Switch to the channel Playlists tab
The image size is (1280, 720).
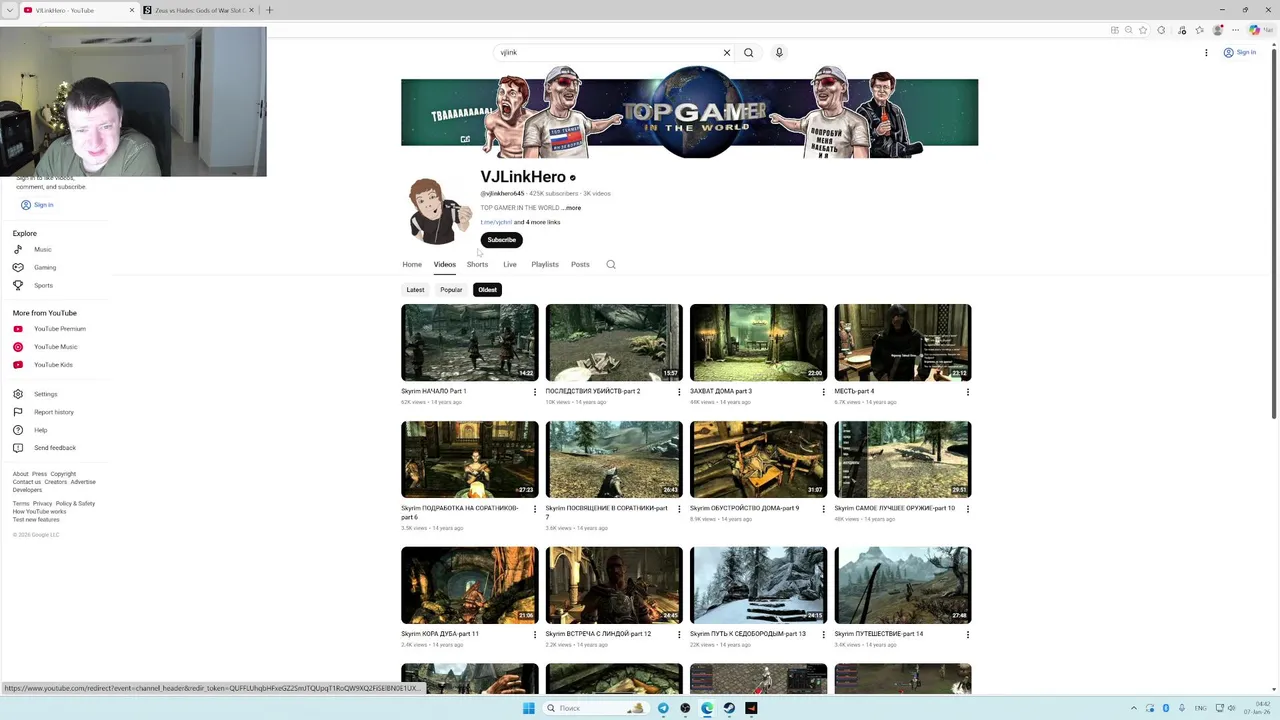click(x=545, y=264)
